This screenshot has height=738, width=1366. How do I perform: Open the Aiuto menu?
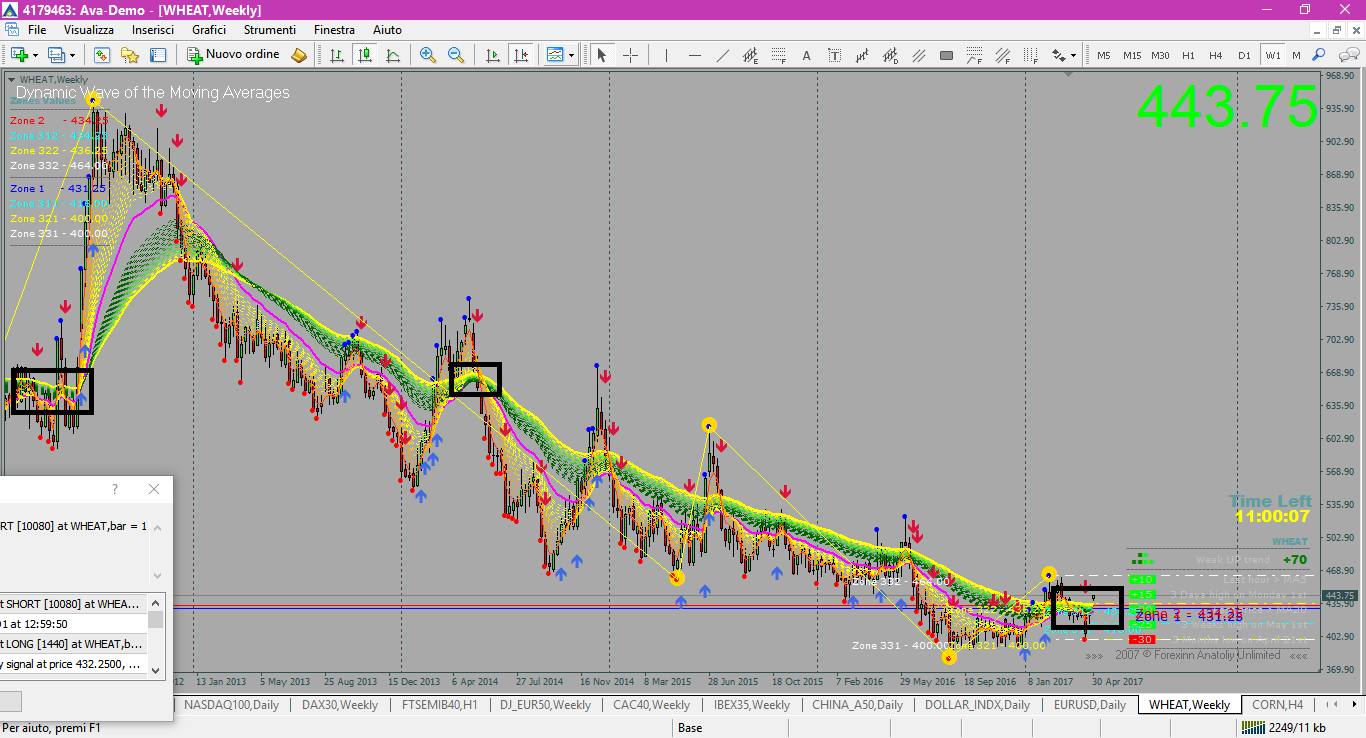tap(387, 30)
